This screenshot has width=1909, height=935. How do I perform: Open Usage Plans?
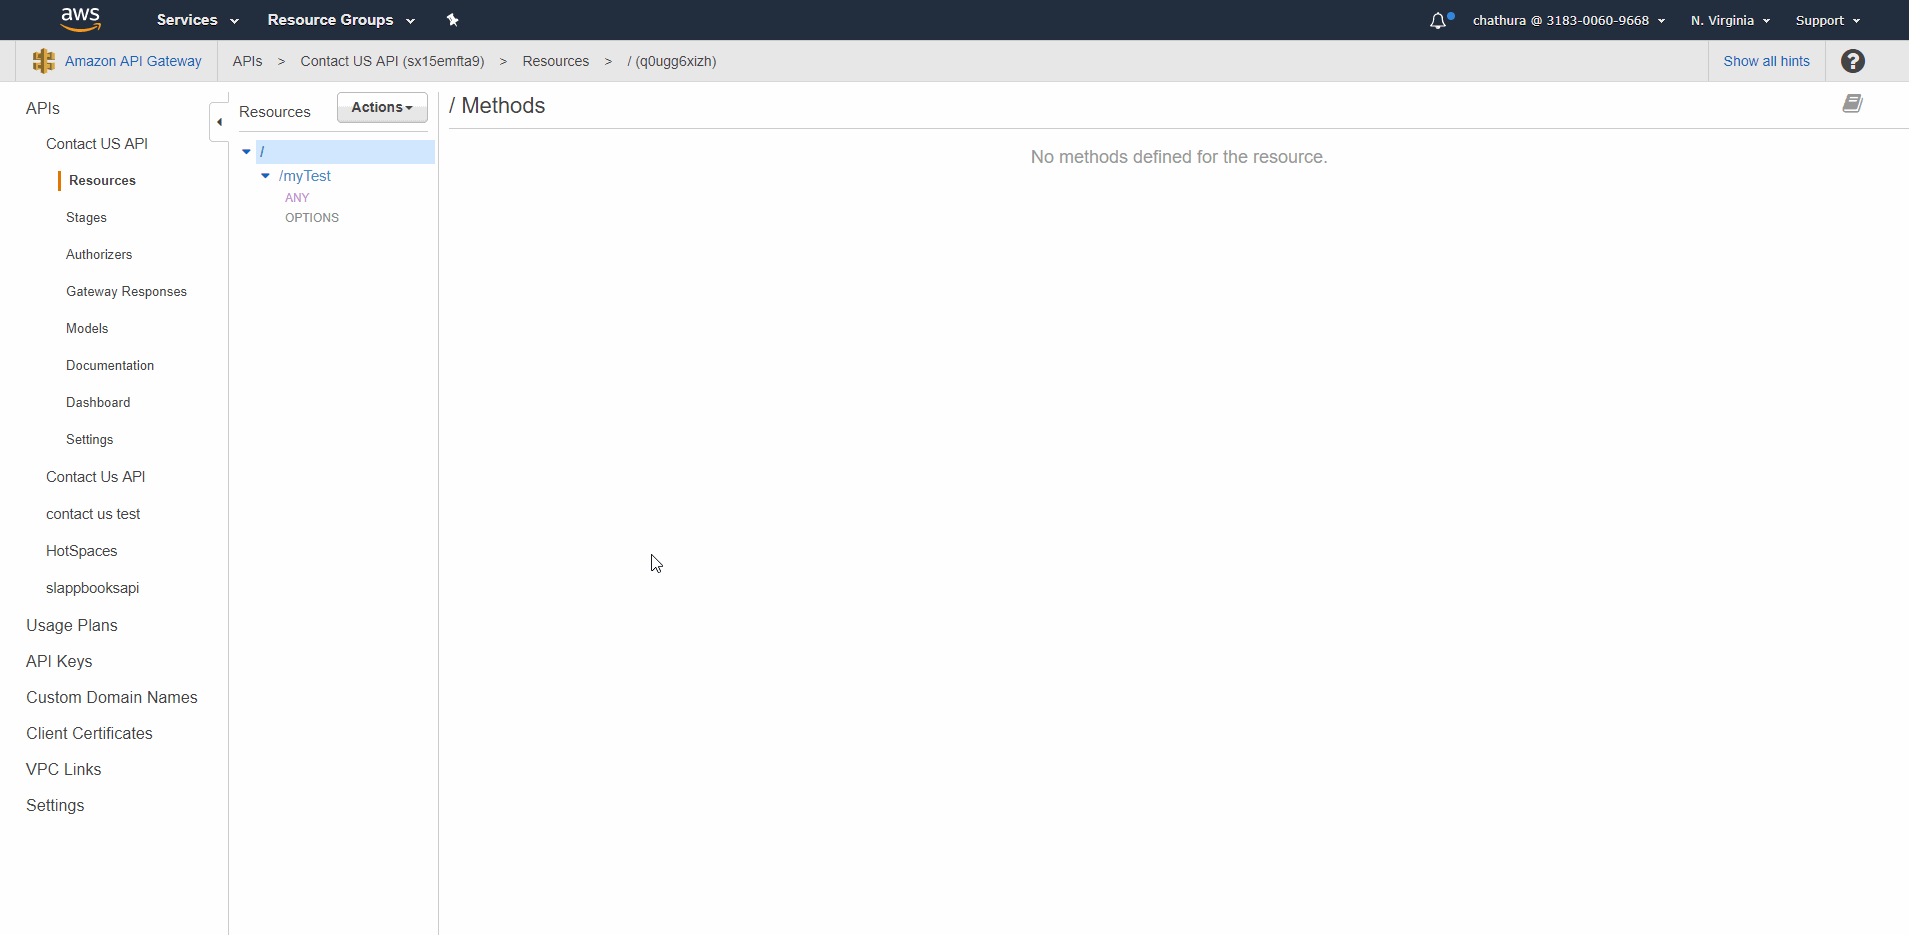pos(72,625)
